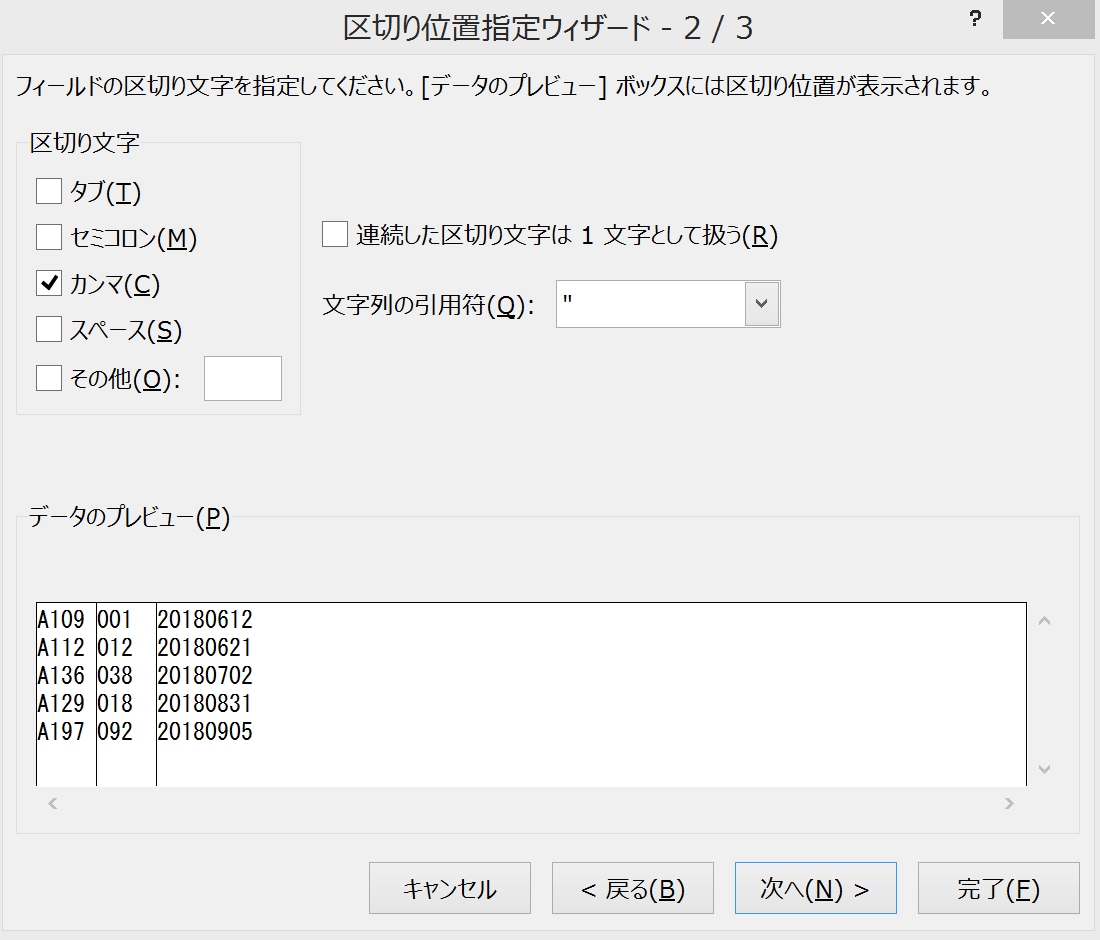
Task: Toggle 連続した区切り文字は1文字として扱う option
Action: [335, 234]
